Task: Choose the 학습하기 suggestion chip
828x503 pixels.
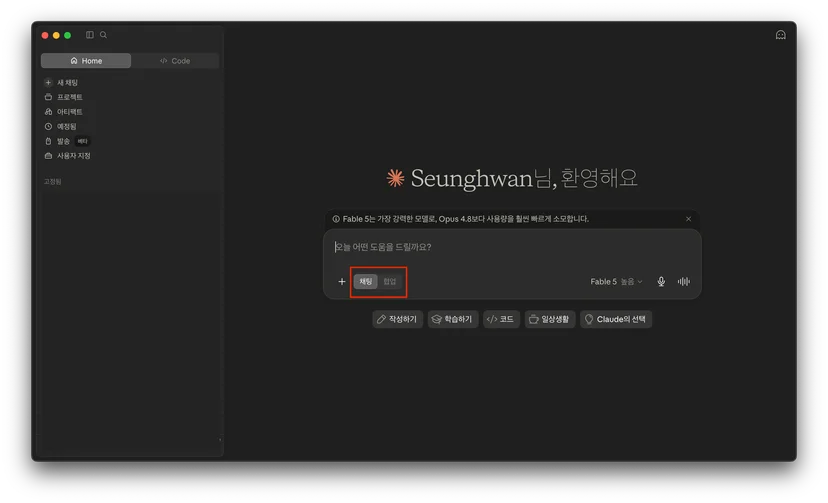Action: (453, 319)
